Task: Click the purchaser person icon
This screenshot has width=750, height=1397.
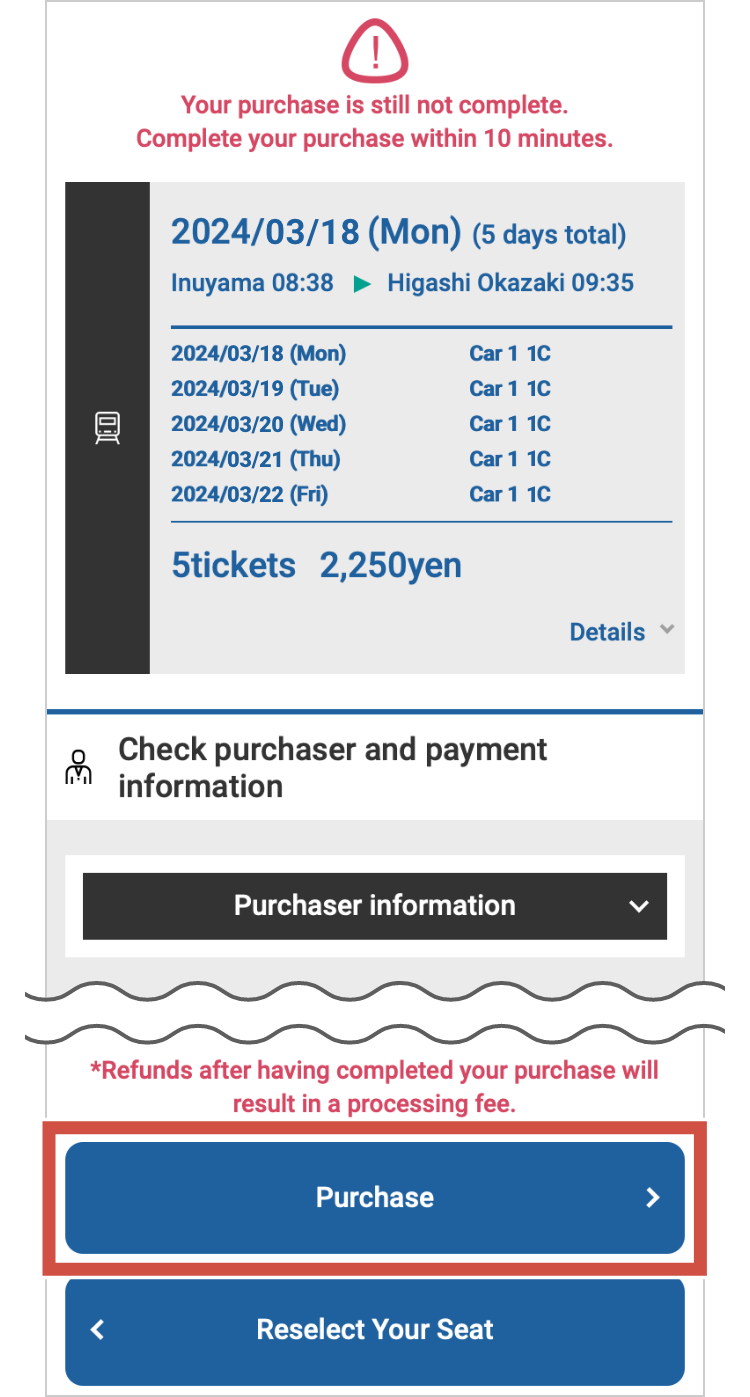Action: click(79, 767)
